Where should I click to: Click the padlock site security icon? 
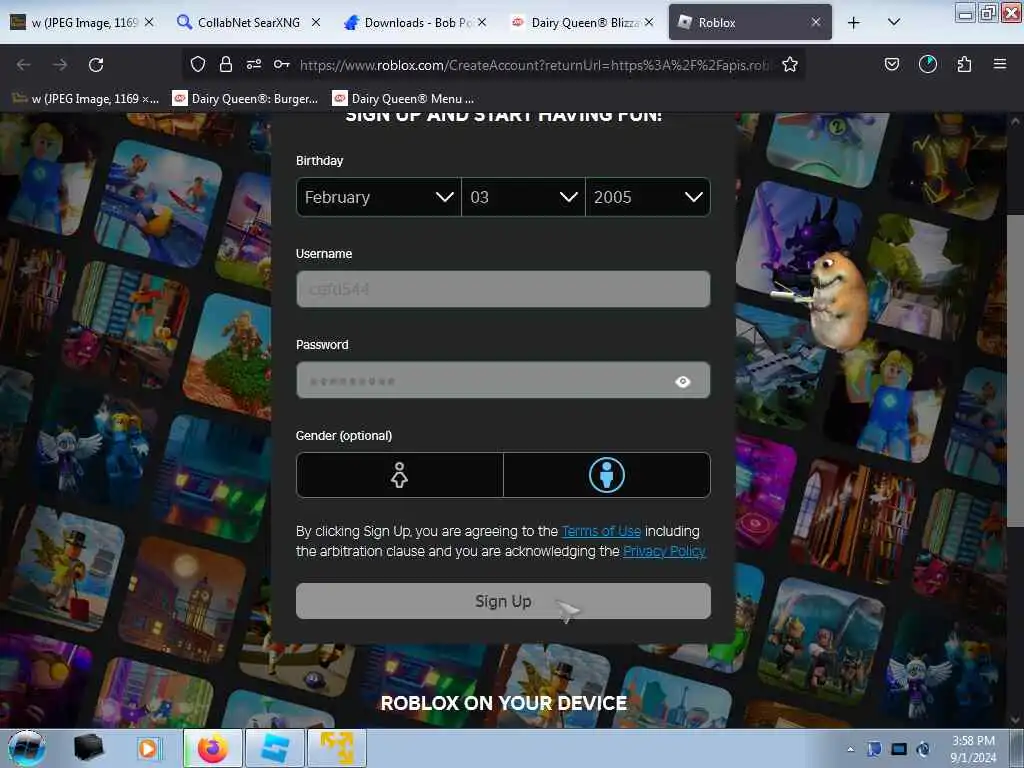point(226,64)
